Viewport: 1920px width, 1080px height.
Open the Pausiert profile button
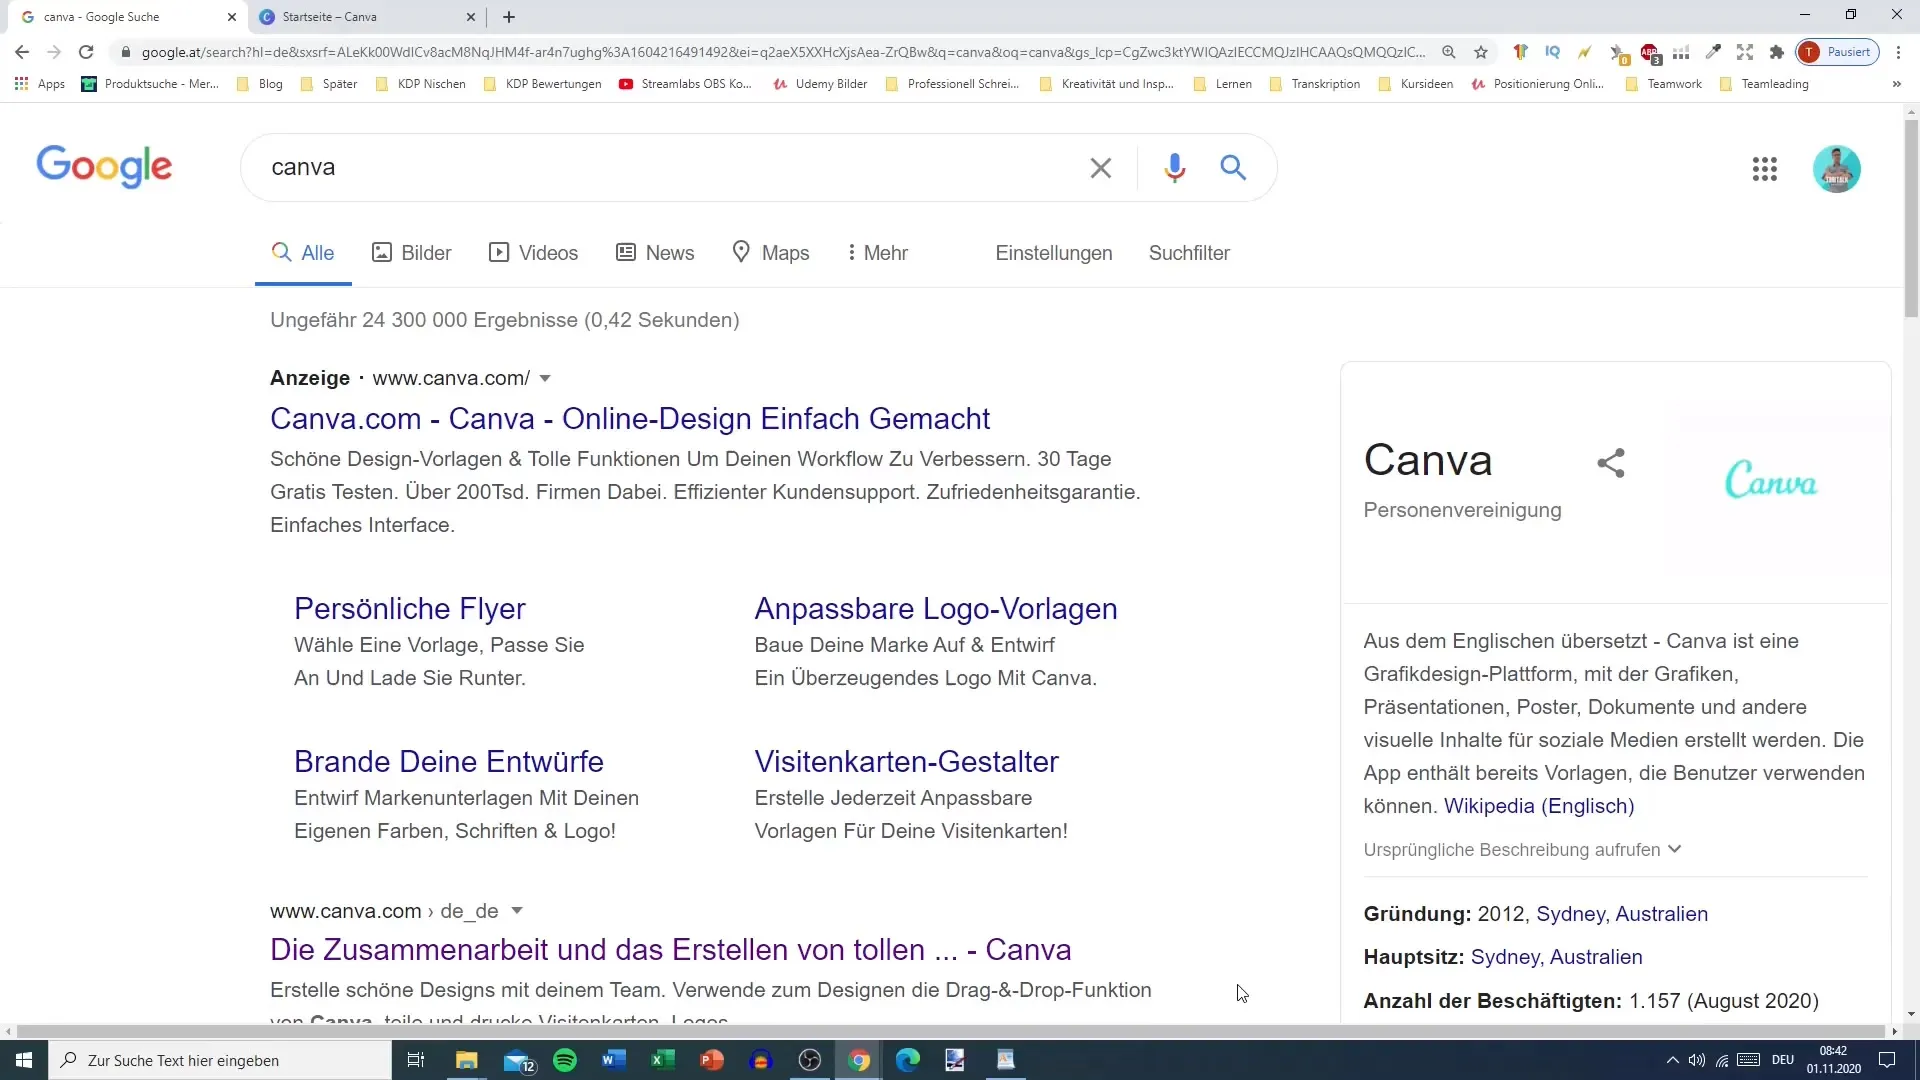(1838, 52)
